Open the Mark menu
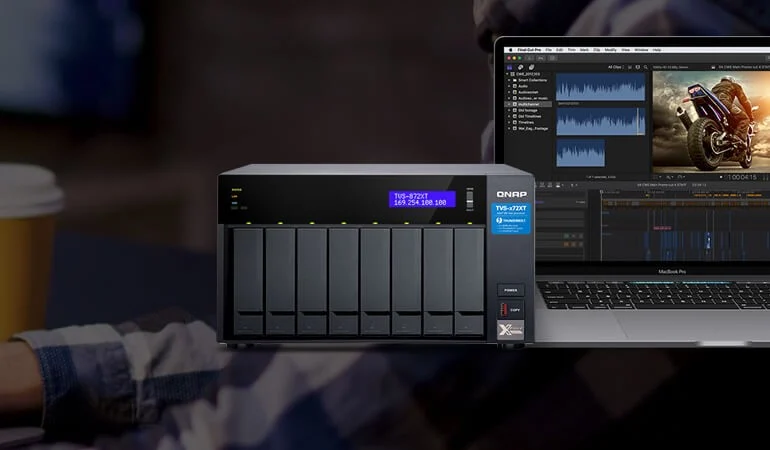Screen dimensions: 770x450 [x=584, y=50]
